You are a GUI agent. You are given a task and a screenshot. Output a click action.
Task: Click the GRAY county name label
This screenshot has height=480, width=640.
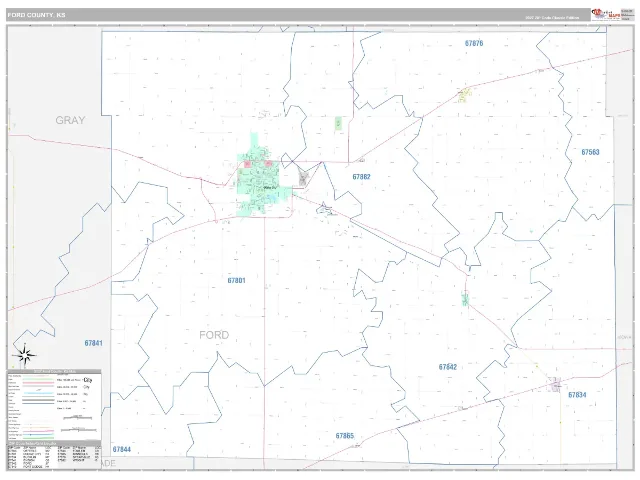70,120
